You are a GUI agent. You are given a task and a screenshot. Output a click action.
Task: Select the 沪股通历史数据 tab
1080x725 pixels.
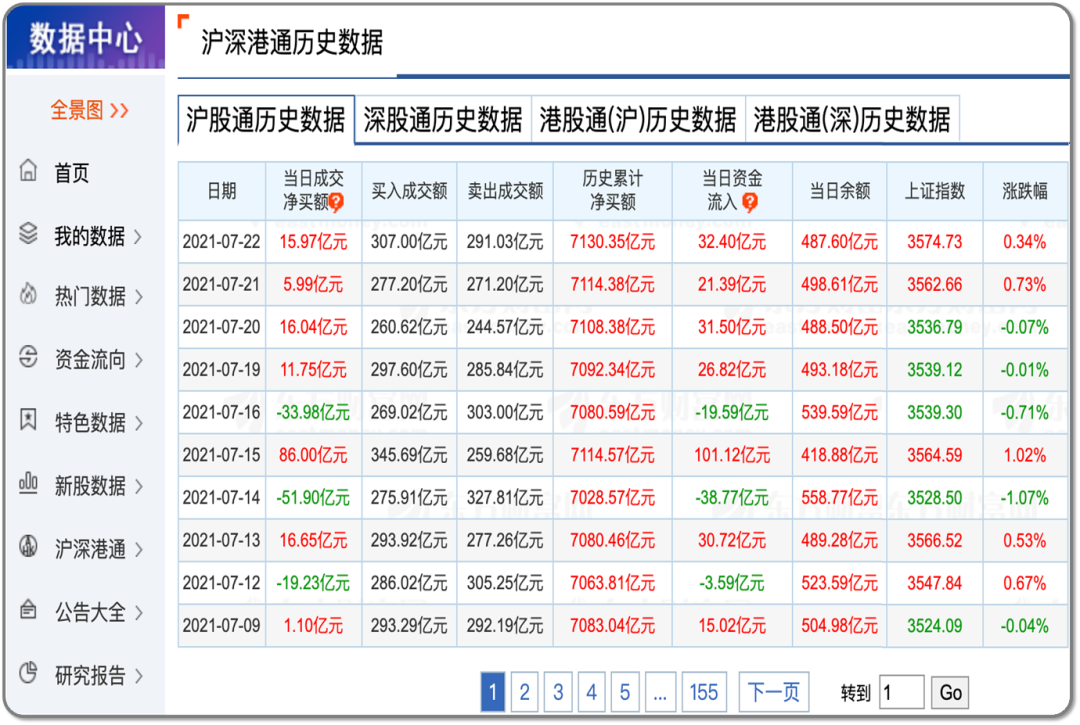click(x=266, y=120)
